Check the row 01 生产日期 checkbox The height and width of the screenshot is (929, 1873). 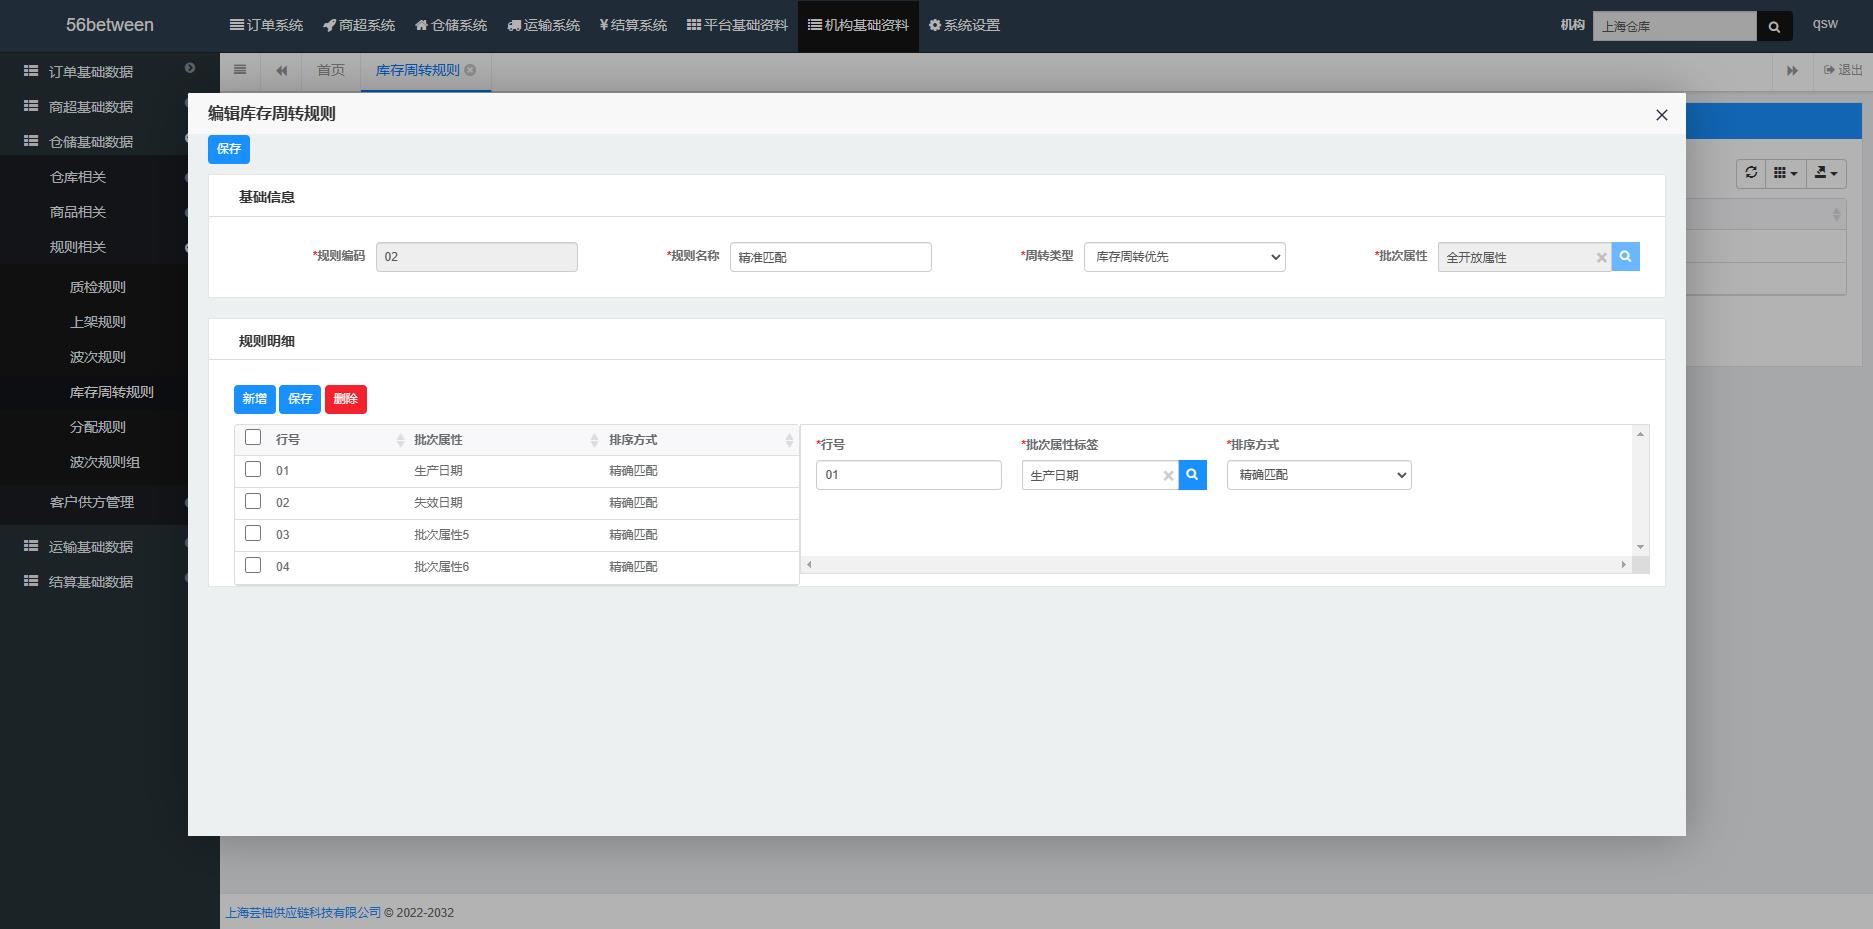(x=253, y=469)
